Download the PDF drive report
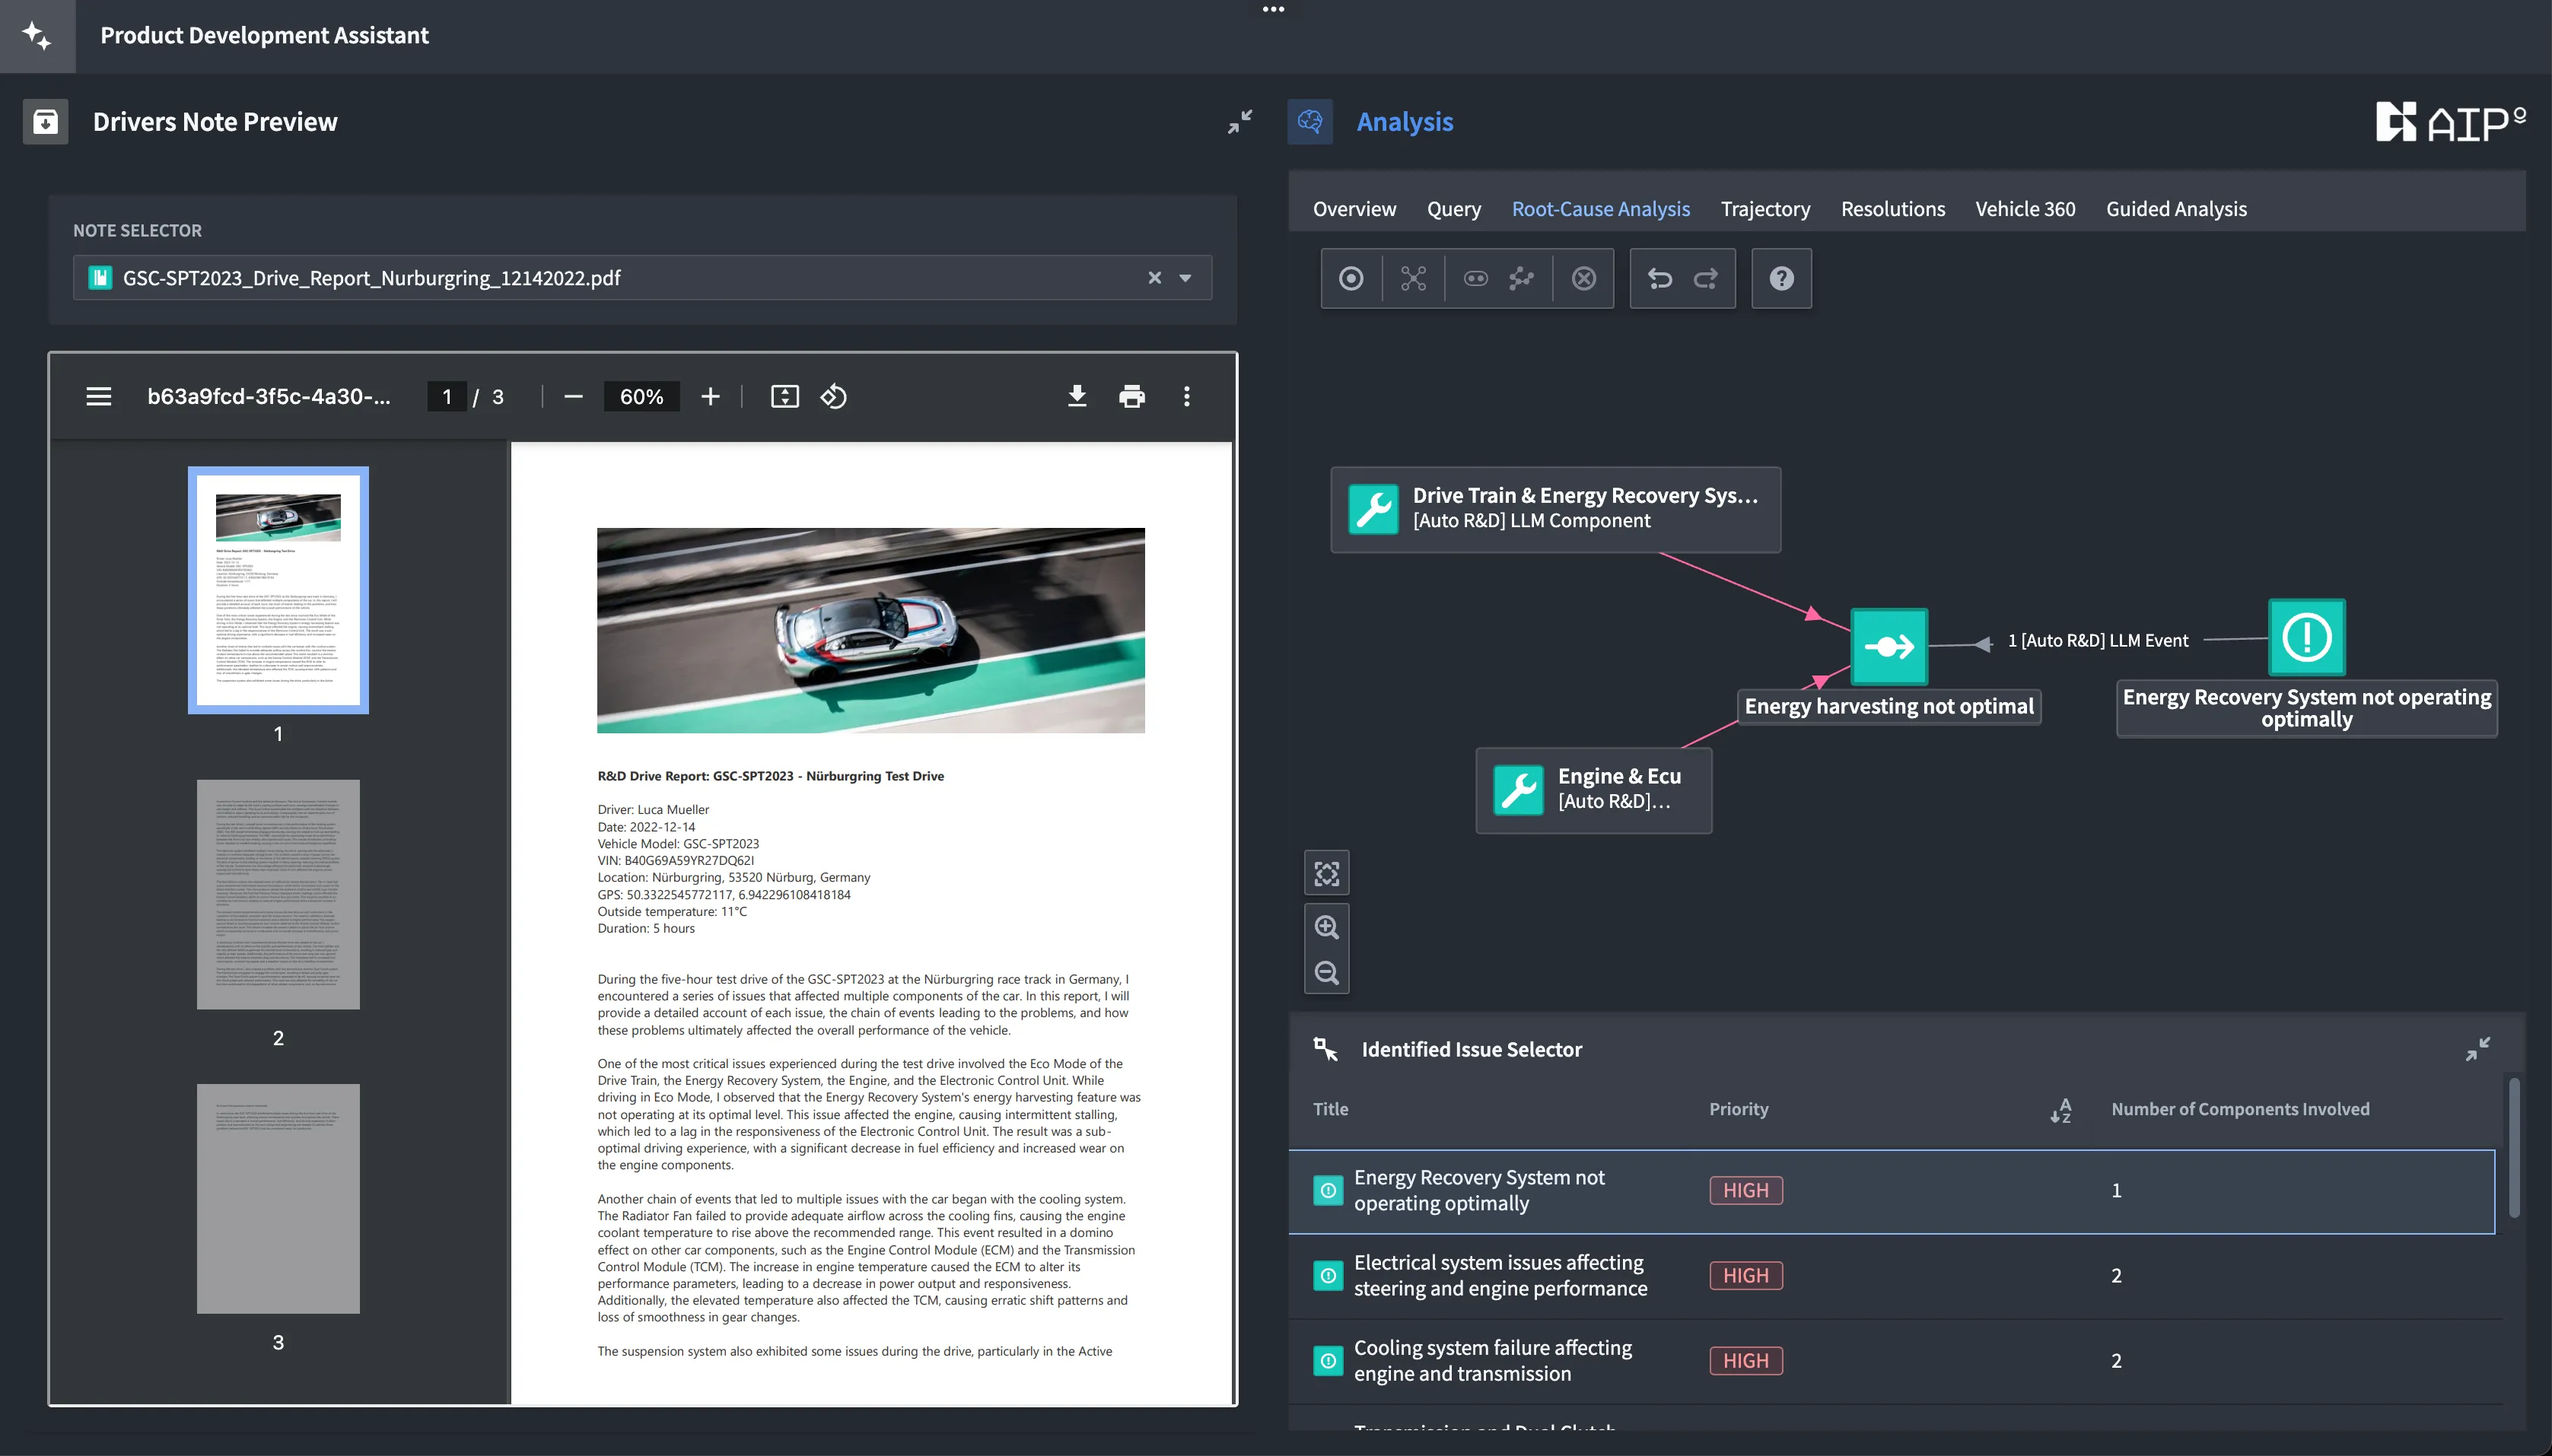The image size is (2552, 1456). pos(1077,396)
